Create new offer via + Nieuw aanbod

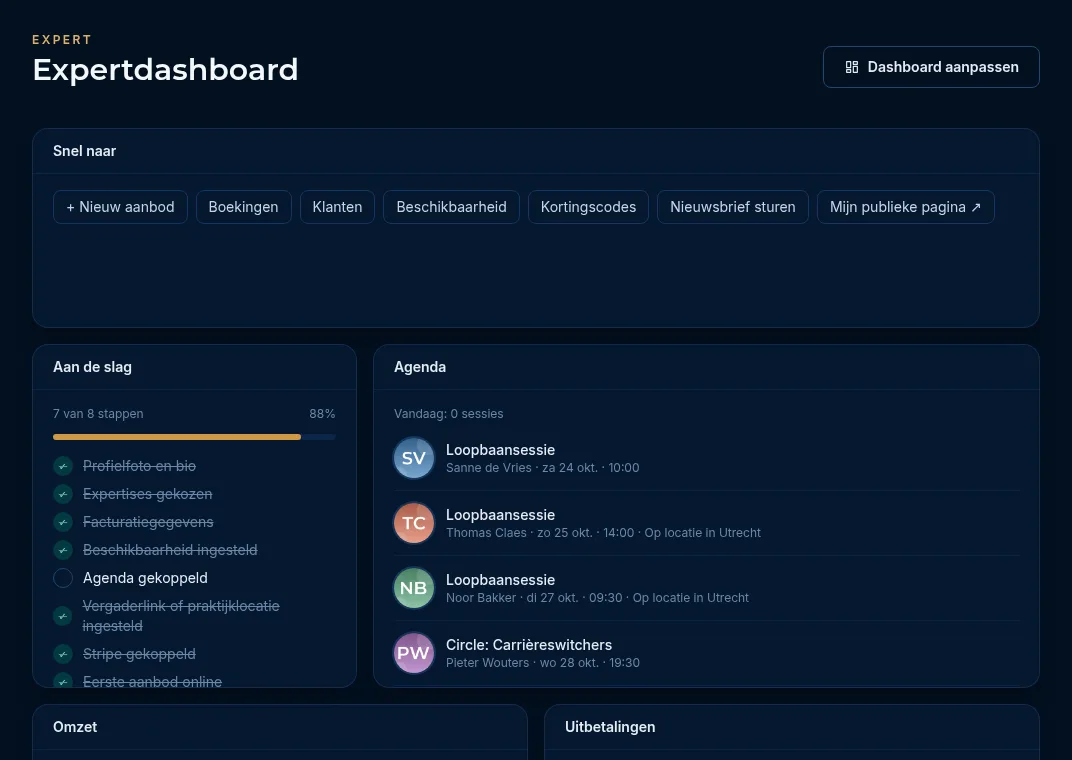coord(120,207)
